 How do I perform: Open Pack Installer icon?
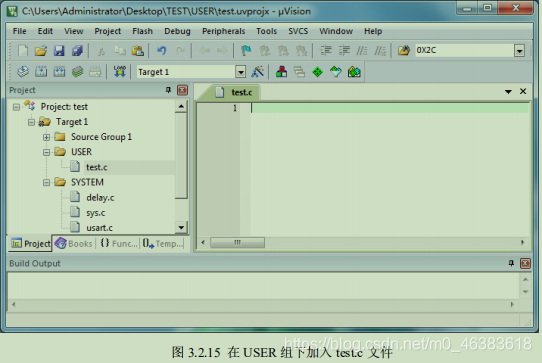pos(354,72)
